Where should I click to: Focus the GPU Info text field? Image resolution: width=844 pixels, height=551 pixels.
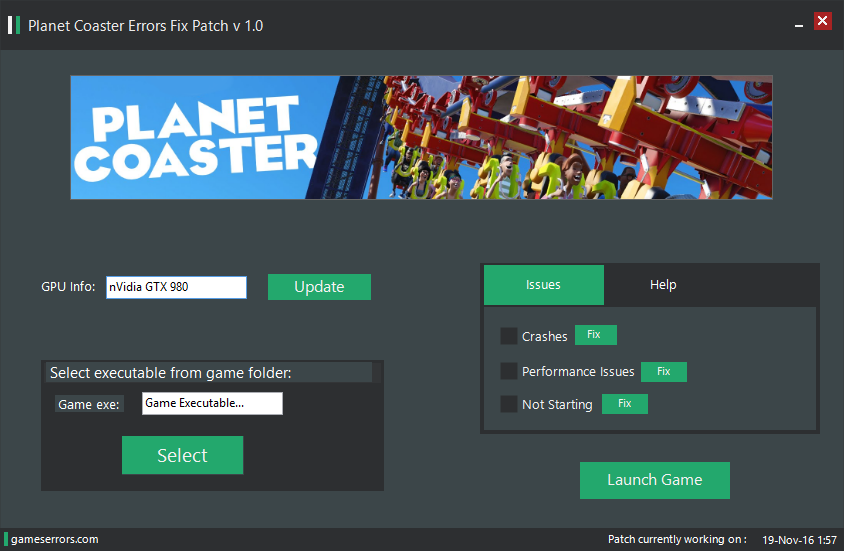pyautogui.click(x=177, y=287)
